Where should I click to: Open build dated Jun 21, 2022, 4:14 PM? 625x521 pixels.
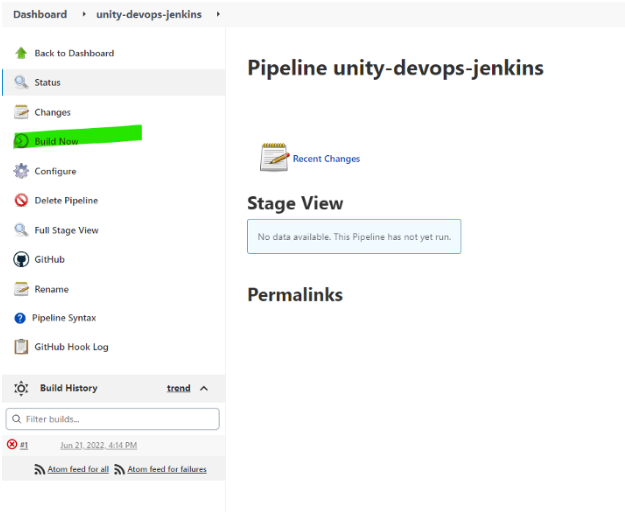pyautogui.click(x=98, y=445)
